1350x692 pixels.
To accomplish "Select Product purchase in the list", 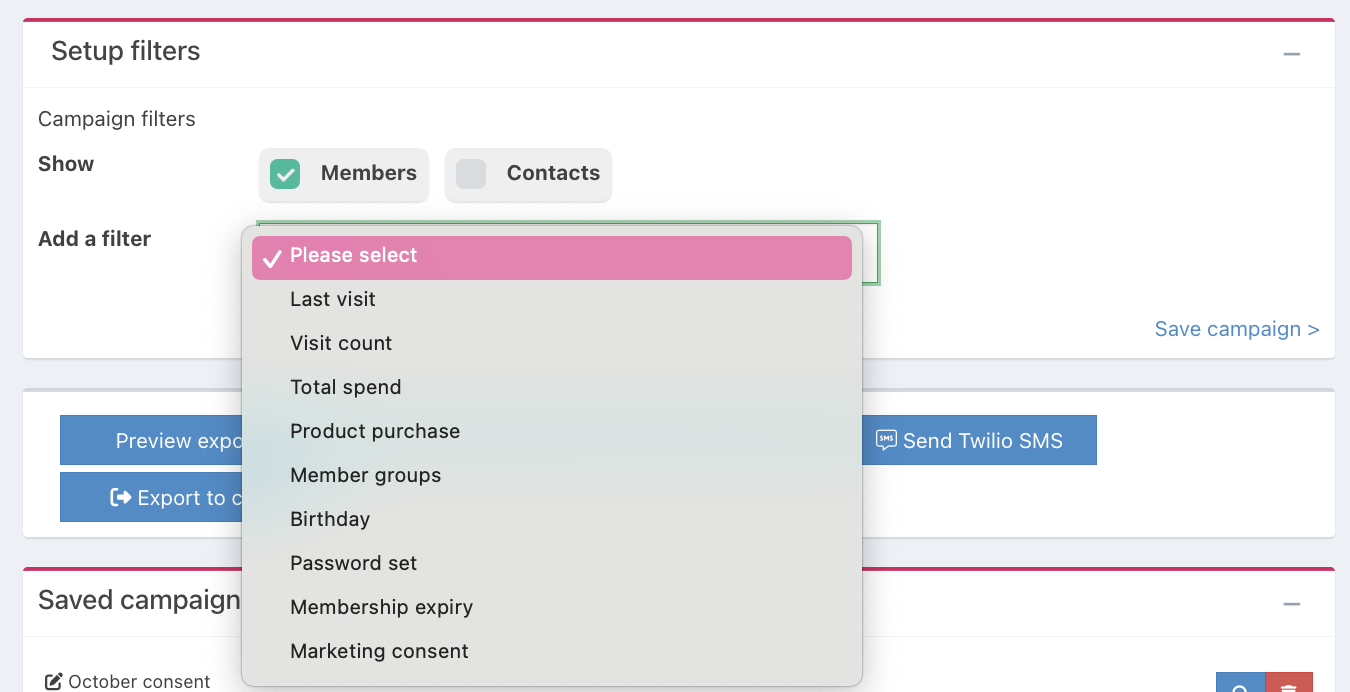I will click(375, 431).
